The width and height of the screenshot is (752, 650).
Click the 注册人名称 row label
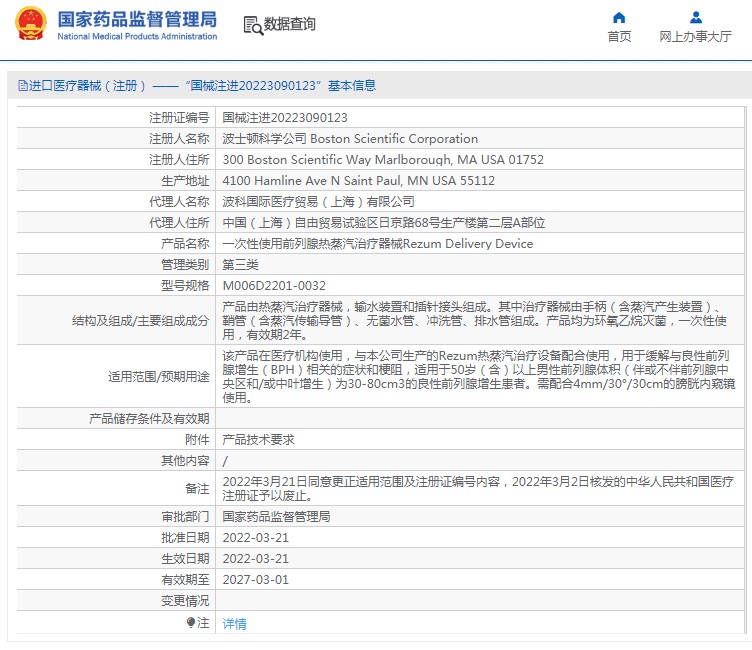(179, 139)
